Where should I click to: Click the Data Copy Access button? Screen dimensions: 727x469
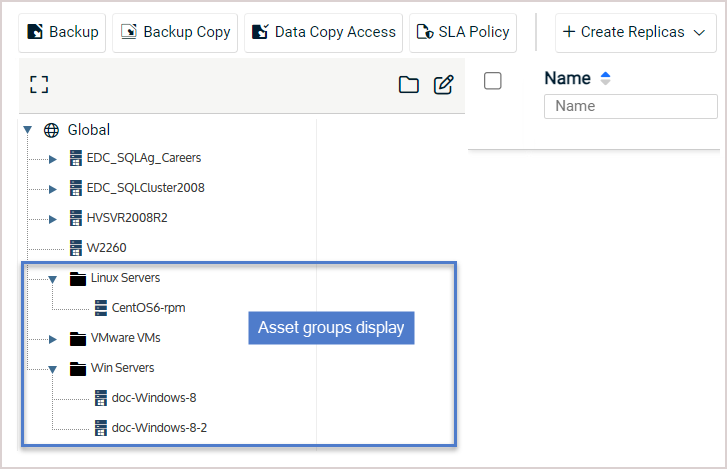click(323, 32)
